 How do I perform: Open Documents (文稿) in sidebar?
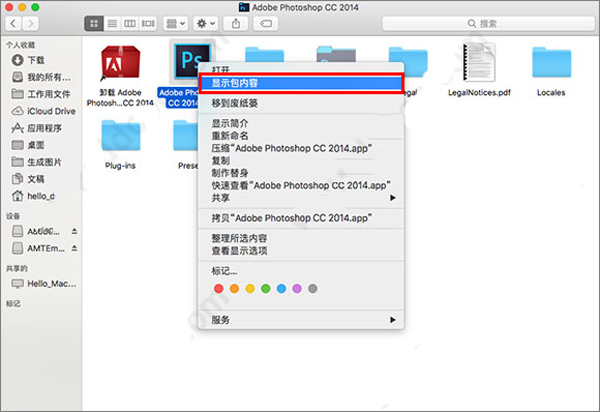click(x=28, y=179)
